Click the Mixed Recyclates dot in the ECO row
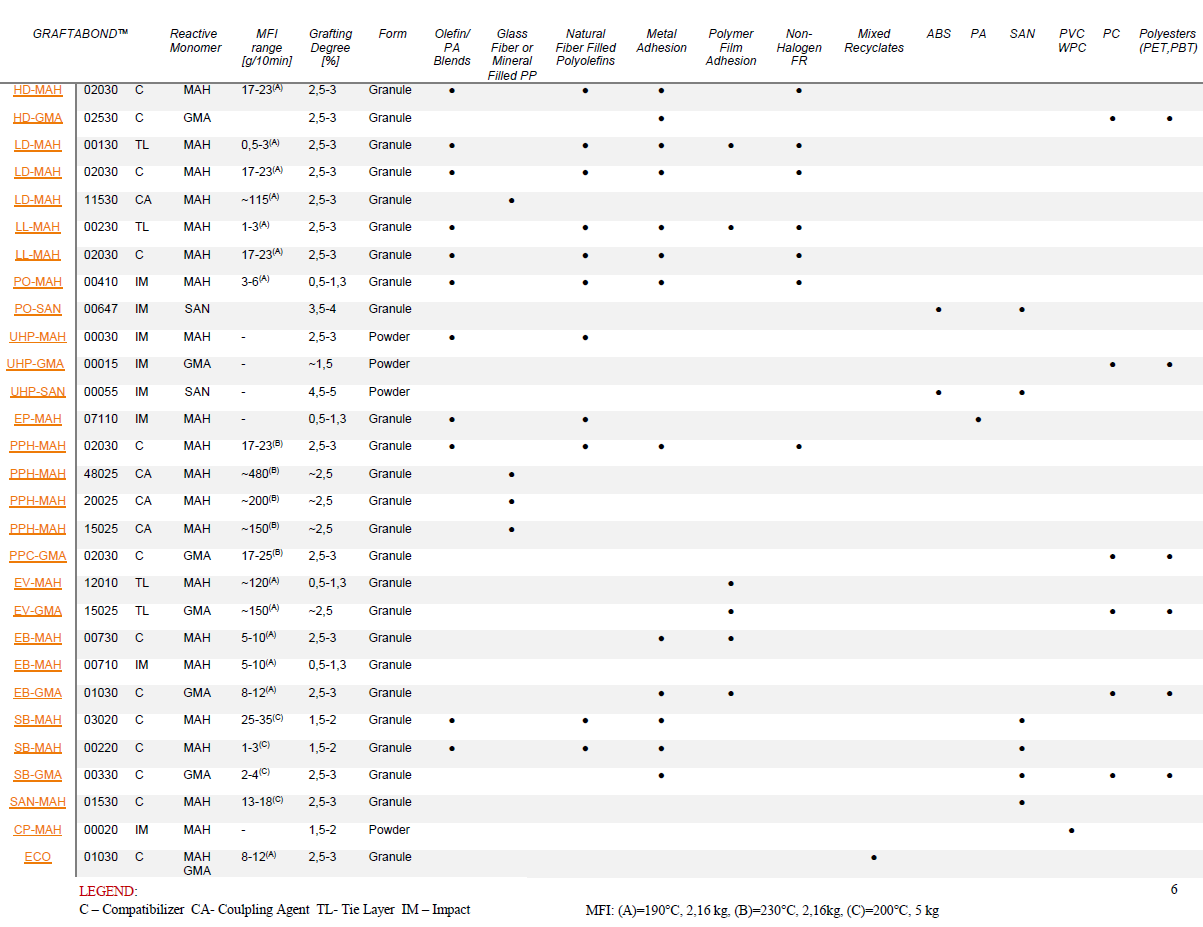The image size is (1203, 927). click(x=874, y=857)
